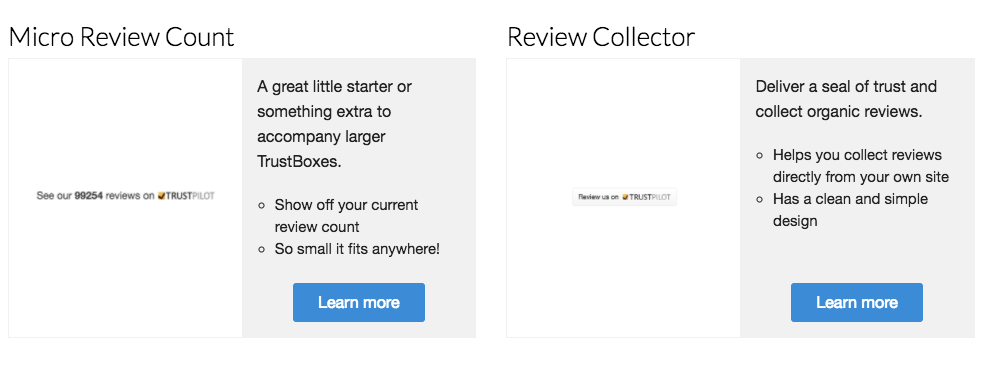Click the white preview area of Micro Review Count
This screenshot has height=372, width=1004.
pos(126,198)
